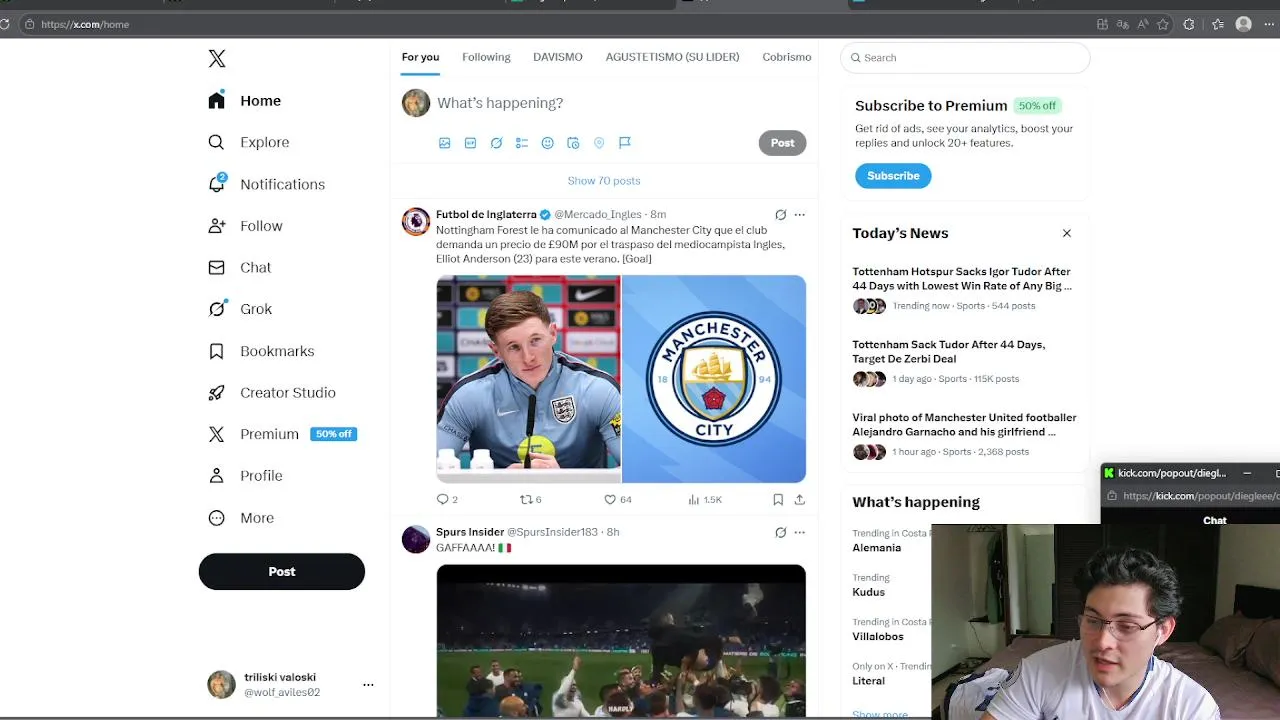Like the Futbol de Inglaterra post
Image resolution: width=1280 pixels, height=720 pixels.
point(617,500)
